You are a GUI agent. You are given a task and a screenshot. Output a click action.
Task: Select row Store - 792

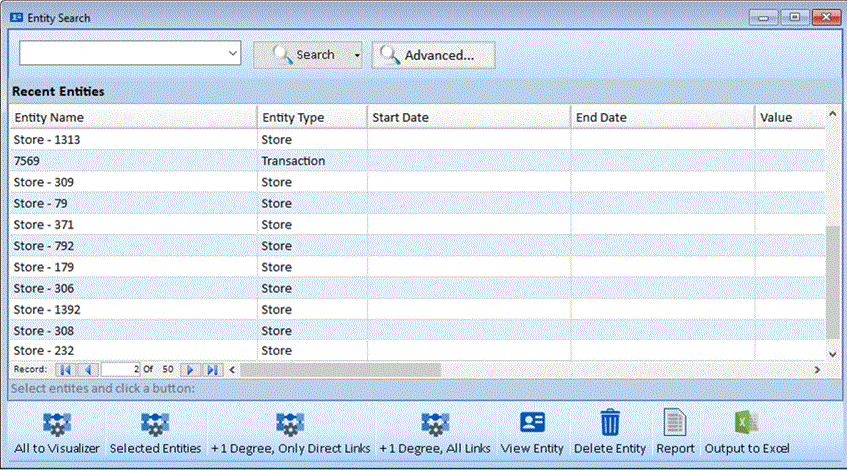[417, 246]
